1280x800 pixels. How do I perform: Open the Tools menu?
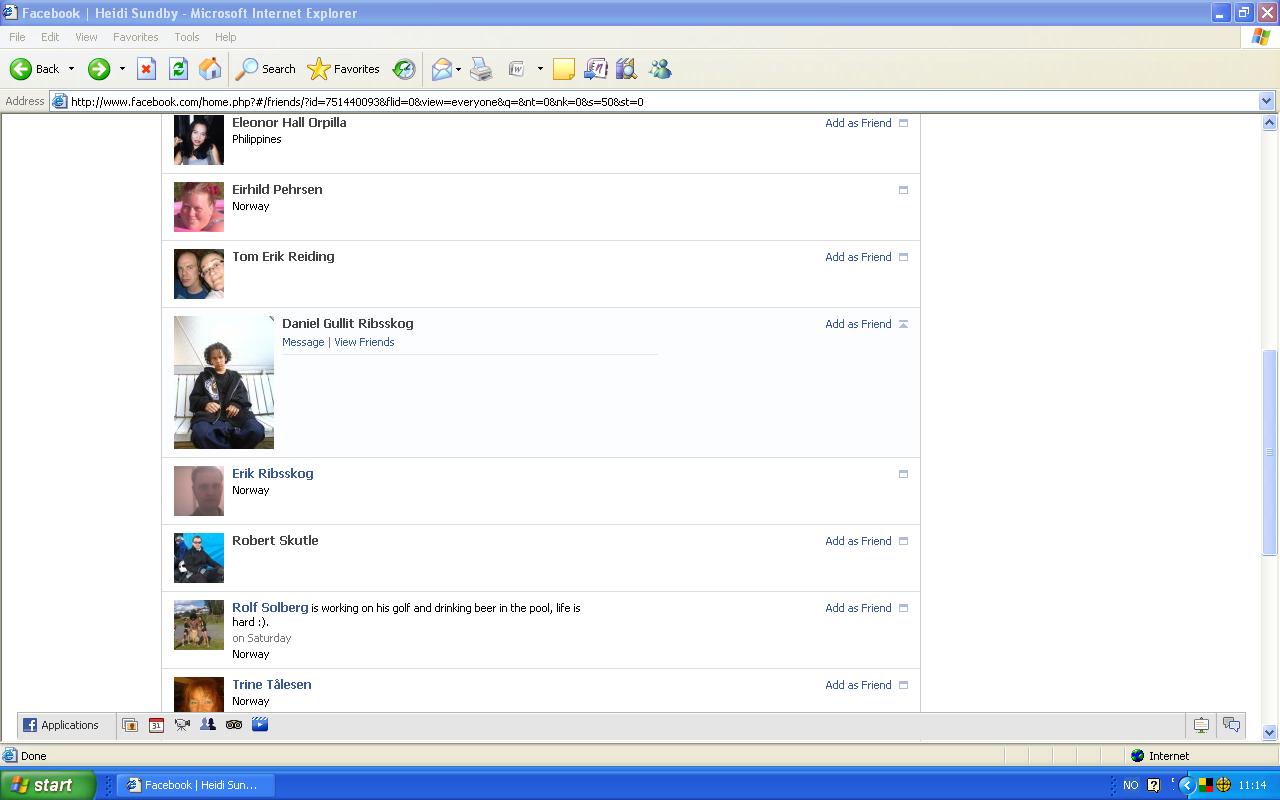coord(187,37)
